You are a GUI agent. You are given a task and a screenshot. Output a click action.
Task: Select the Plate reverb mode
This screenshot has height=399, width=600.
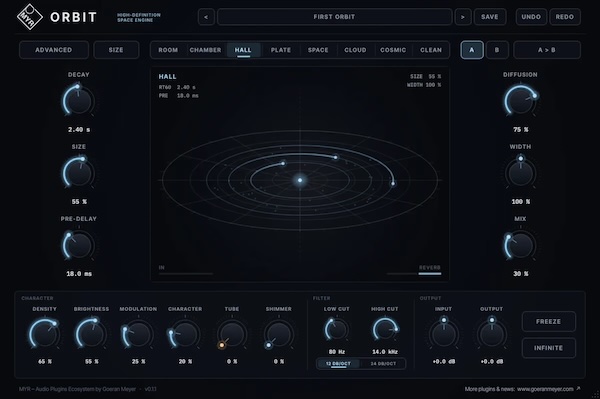pos(281,50)
